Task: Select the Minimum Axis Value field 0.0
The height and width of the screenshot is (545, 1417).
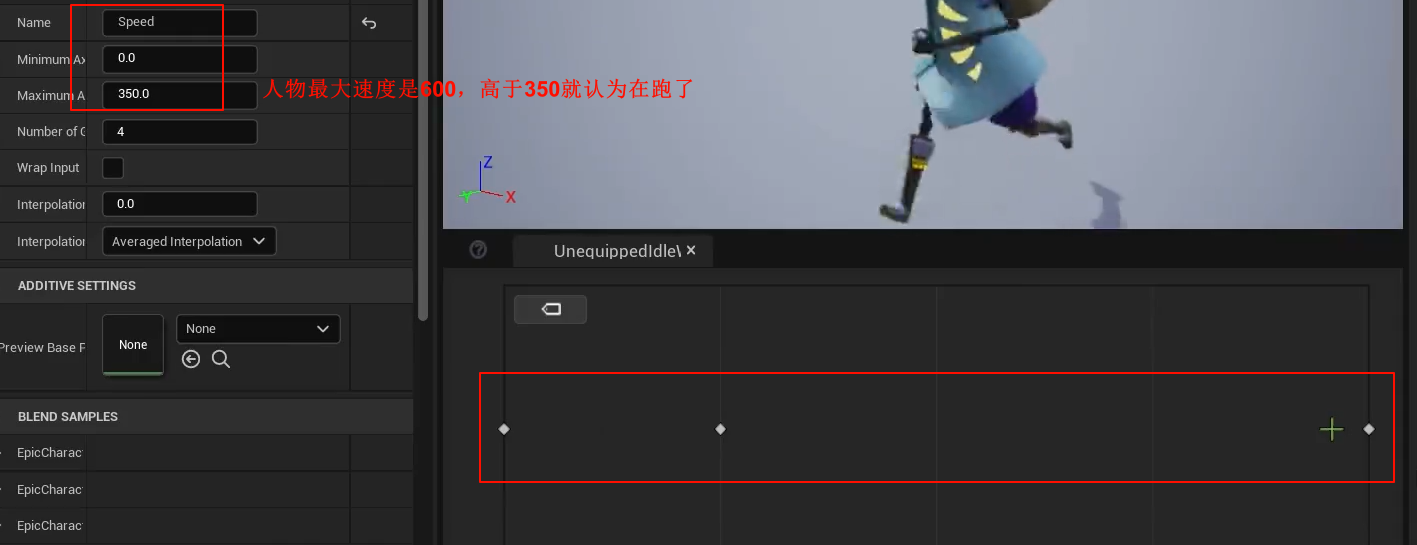Action: point(180,58)
